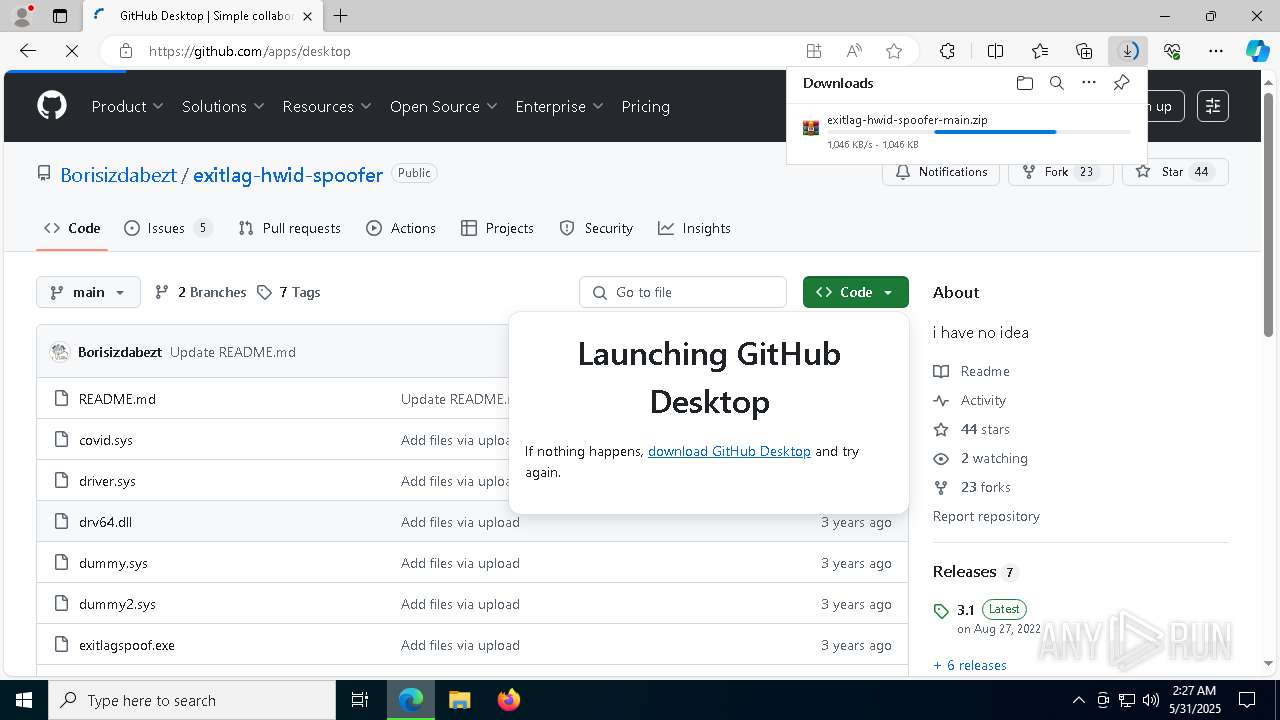Image resolution: width=1280 pixels, height=720 pixels.
Task: Click the GitHub logo icon
Action: pyautogui.click(x=52, y=106)
